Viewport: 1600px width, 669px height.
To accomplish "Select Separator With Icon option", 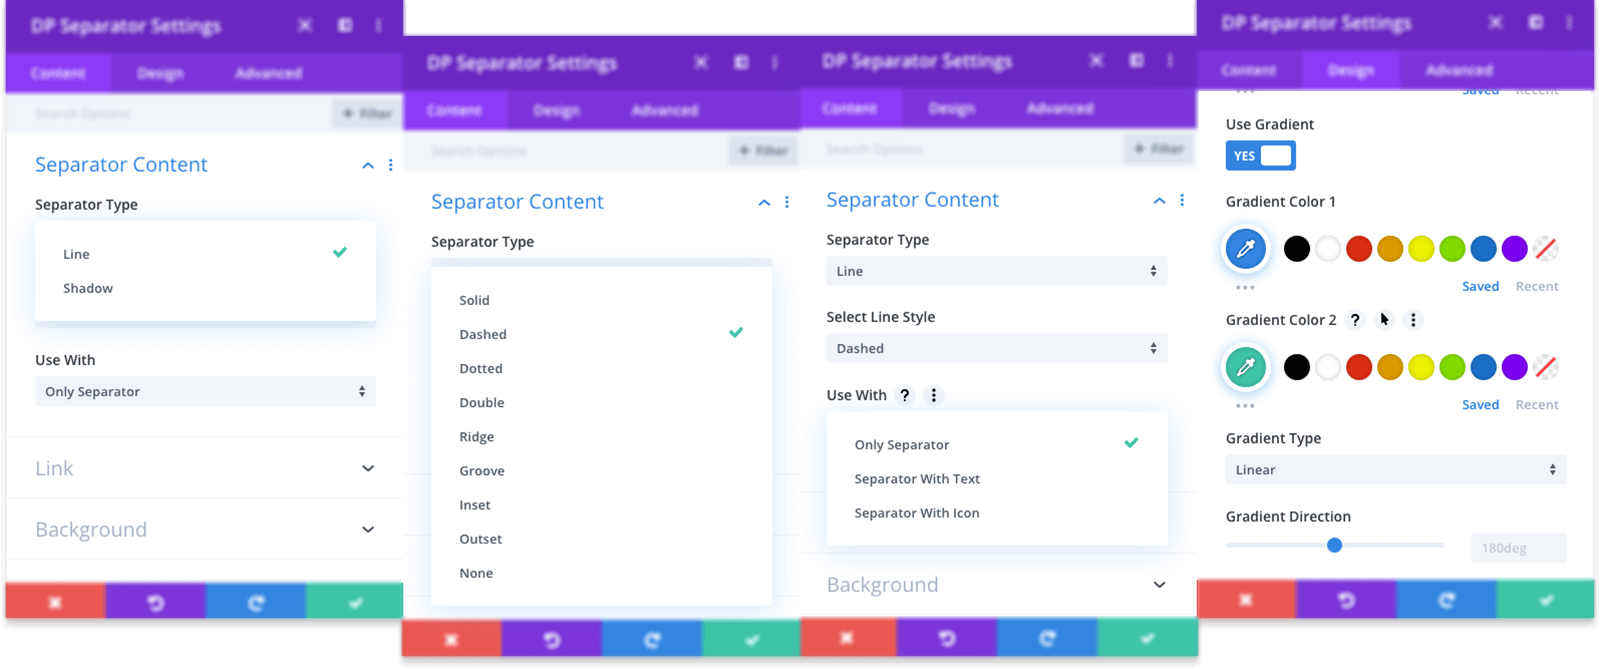I will (x=917, y=513).
